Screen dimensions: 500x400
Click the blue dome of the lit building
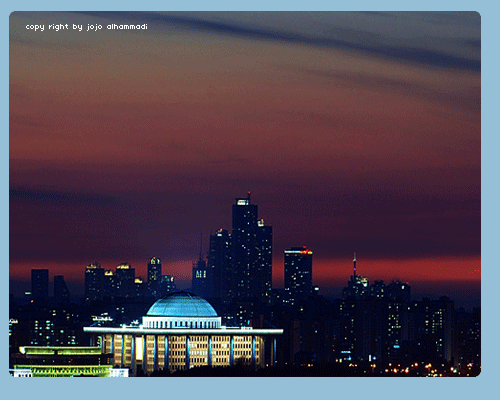[182, 304]
